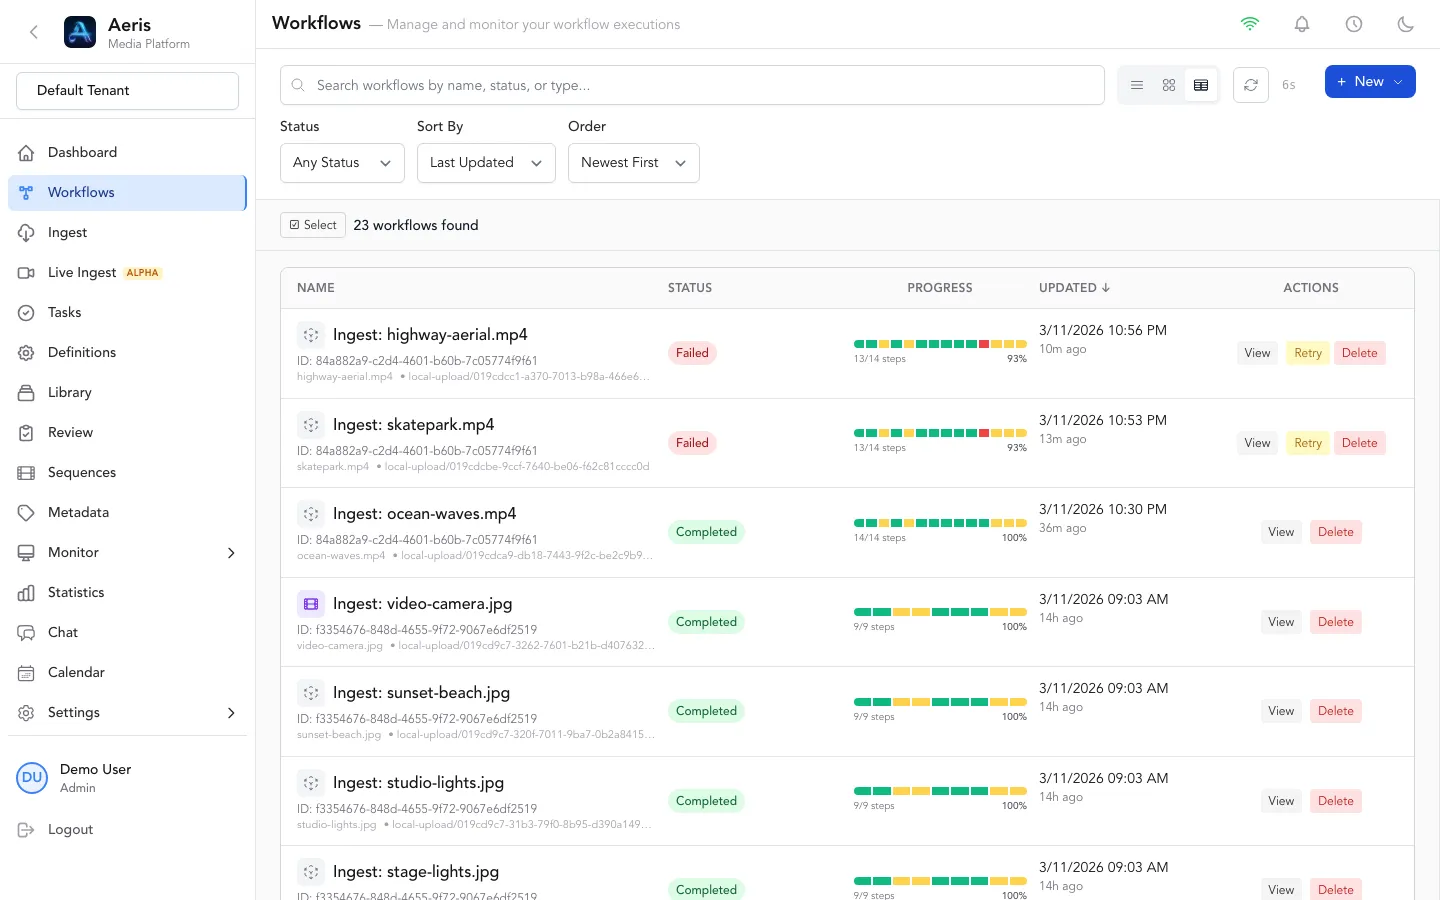Screen dimensions: 1440x900
Task: Open the Definitions page
Action: coord(127,352)
